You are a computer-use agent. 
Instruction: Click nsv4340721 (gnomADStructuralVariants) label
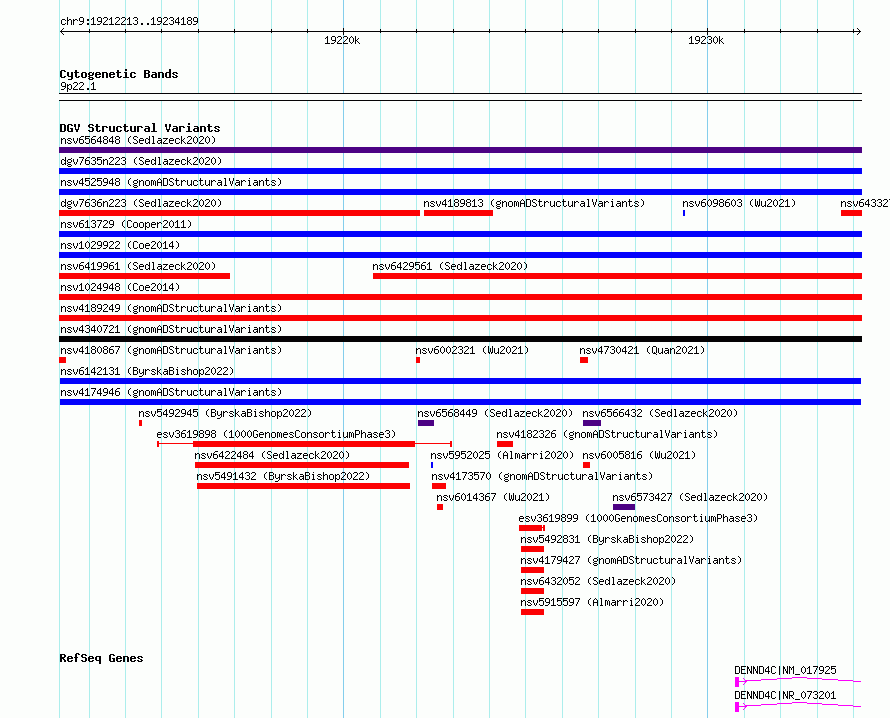pyautogui.click(x=171, y=329)
